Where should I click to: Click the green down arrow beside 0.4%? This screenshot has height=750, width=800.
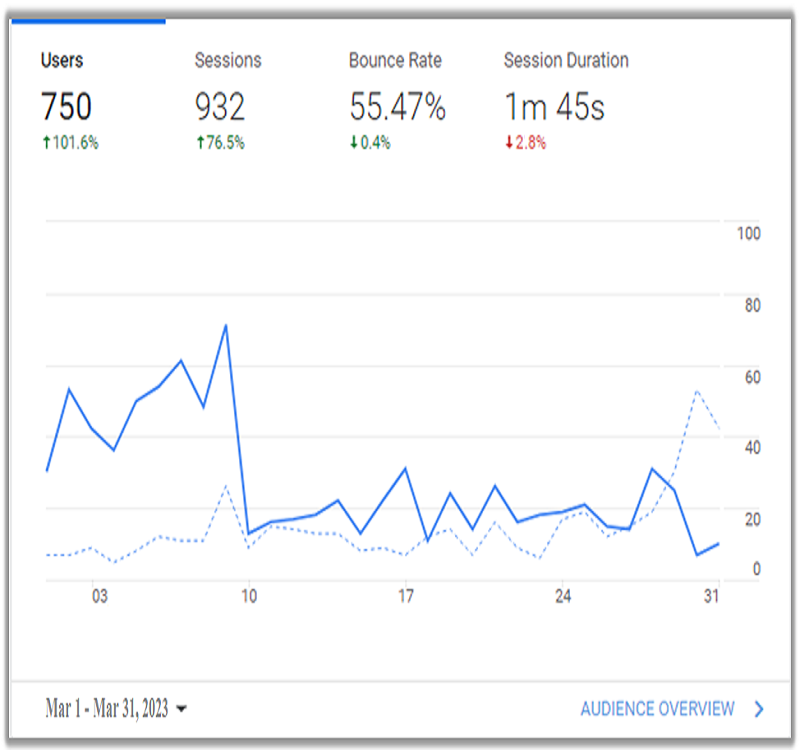click(354, 143)
